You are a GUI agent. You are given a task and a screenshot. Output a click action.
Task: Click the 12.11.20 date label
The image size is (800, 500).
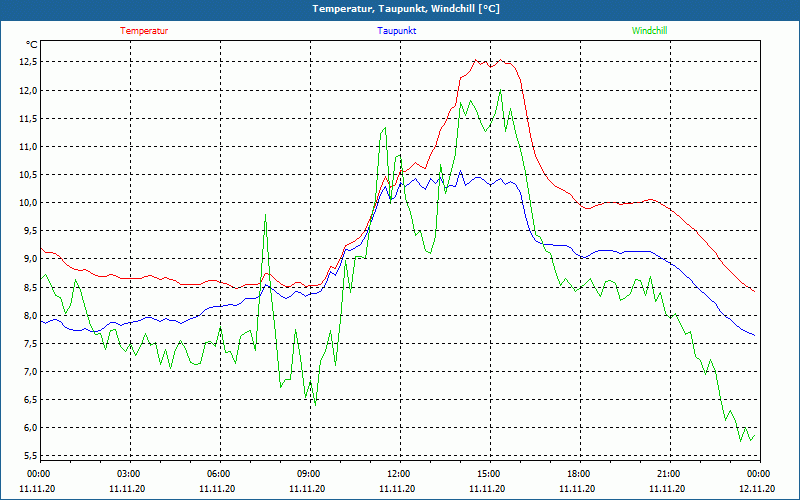coord(758,489)
